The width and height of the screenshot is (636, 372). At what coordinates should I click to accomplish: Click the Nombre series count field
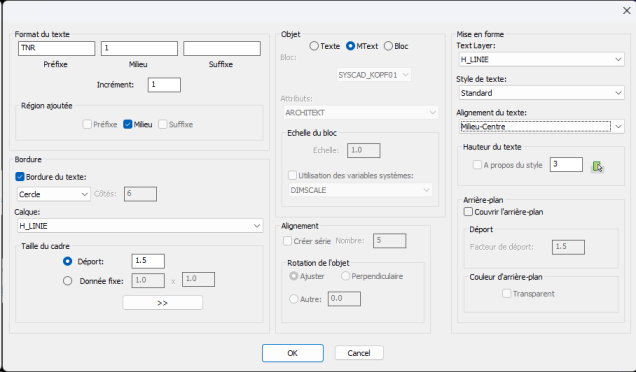(x=389, y=241)
